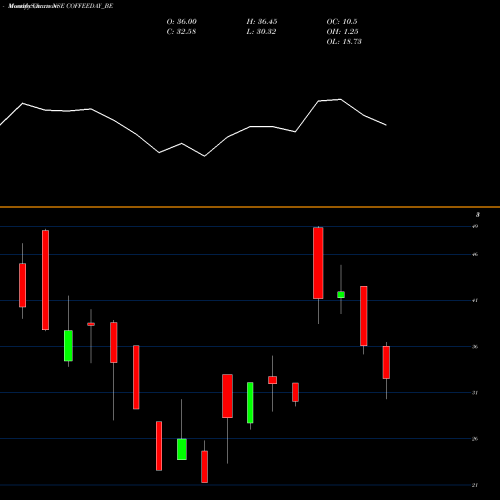
Task: Click the OC: 10.5 statistic
Action: click(x=342, y=22)
